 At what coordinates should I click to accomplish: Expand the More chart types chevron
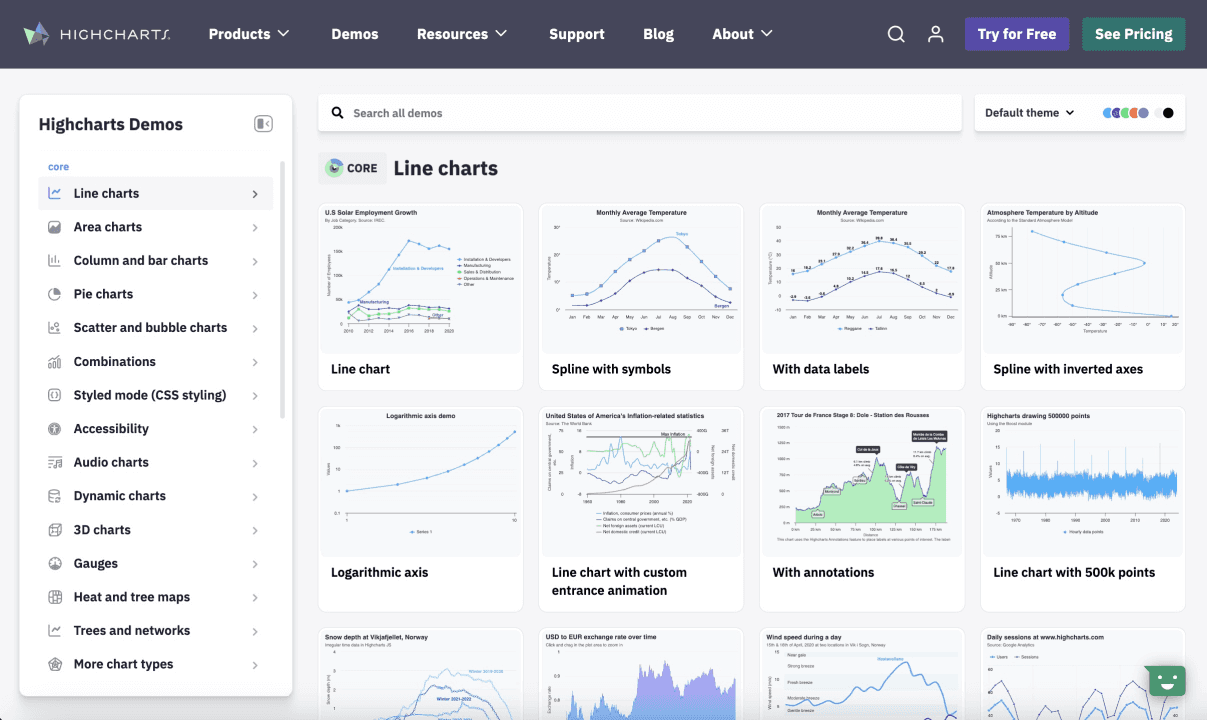(255, 665)
